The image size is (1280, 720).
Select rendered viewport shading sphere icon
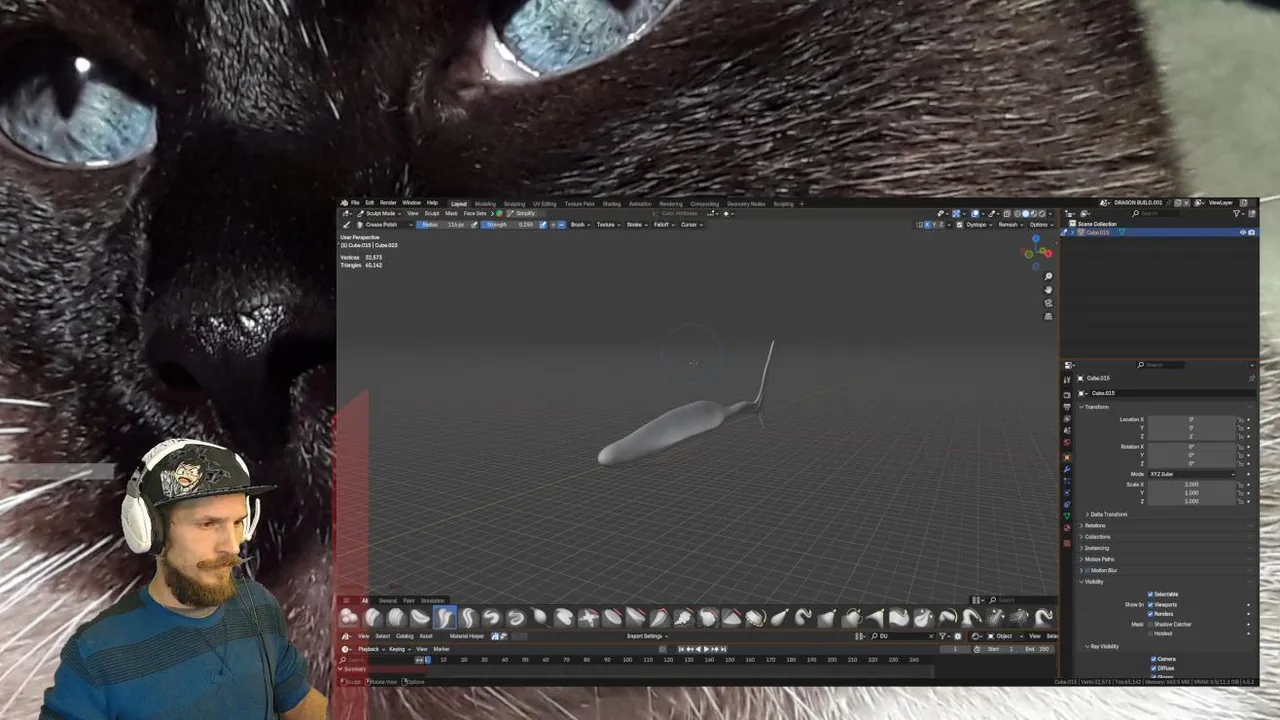(x=1042, y=214)
